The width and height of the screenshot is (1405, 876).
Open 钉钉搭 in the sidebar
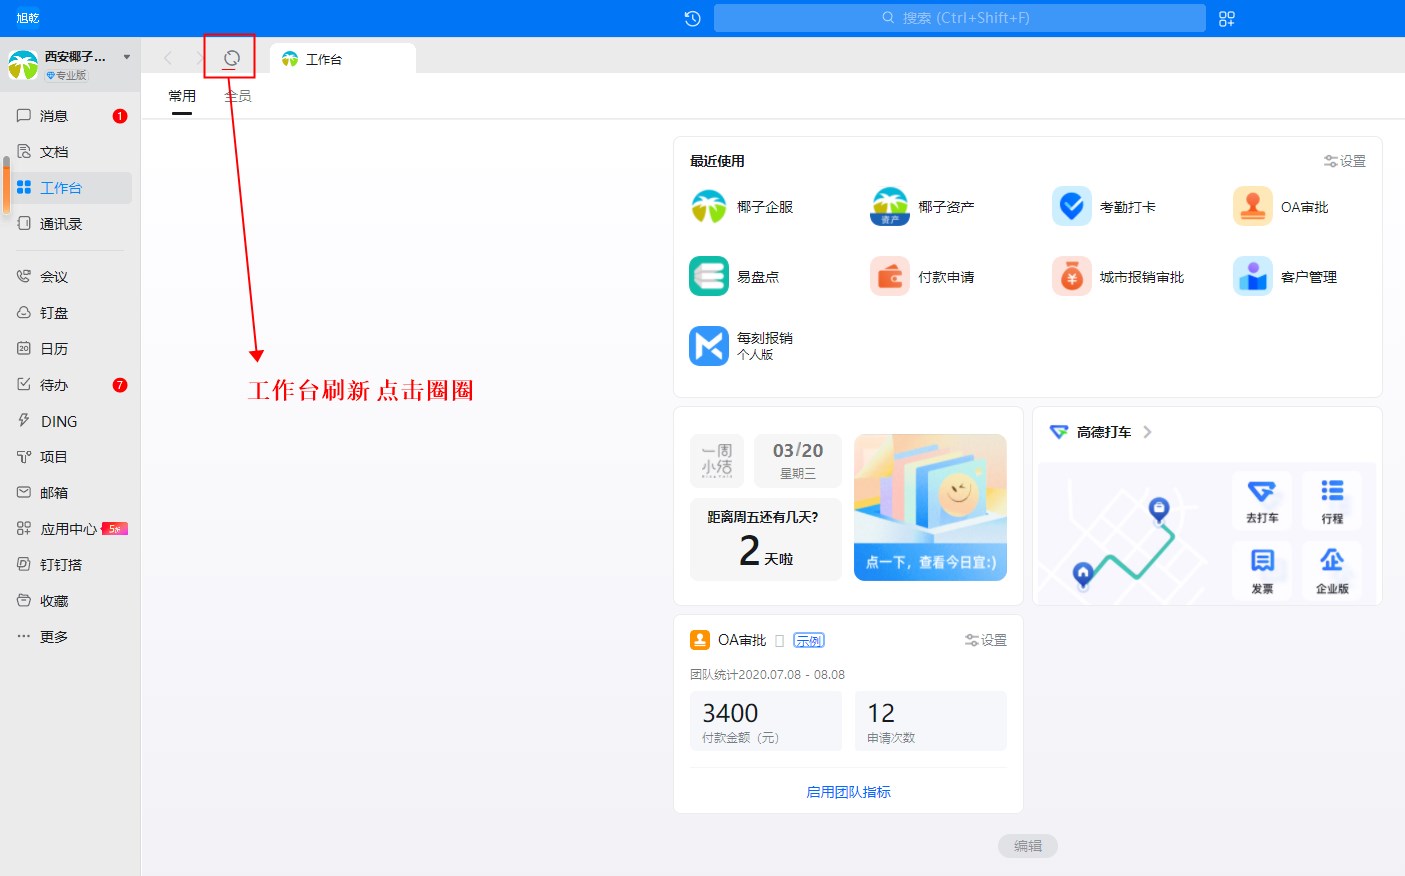[70, 565]
